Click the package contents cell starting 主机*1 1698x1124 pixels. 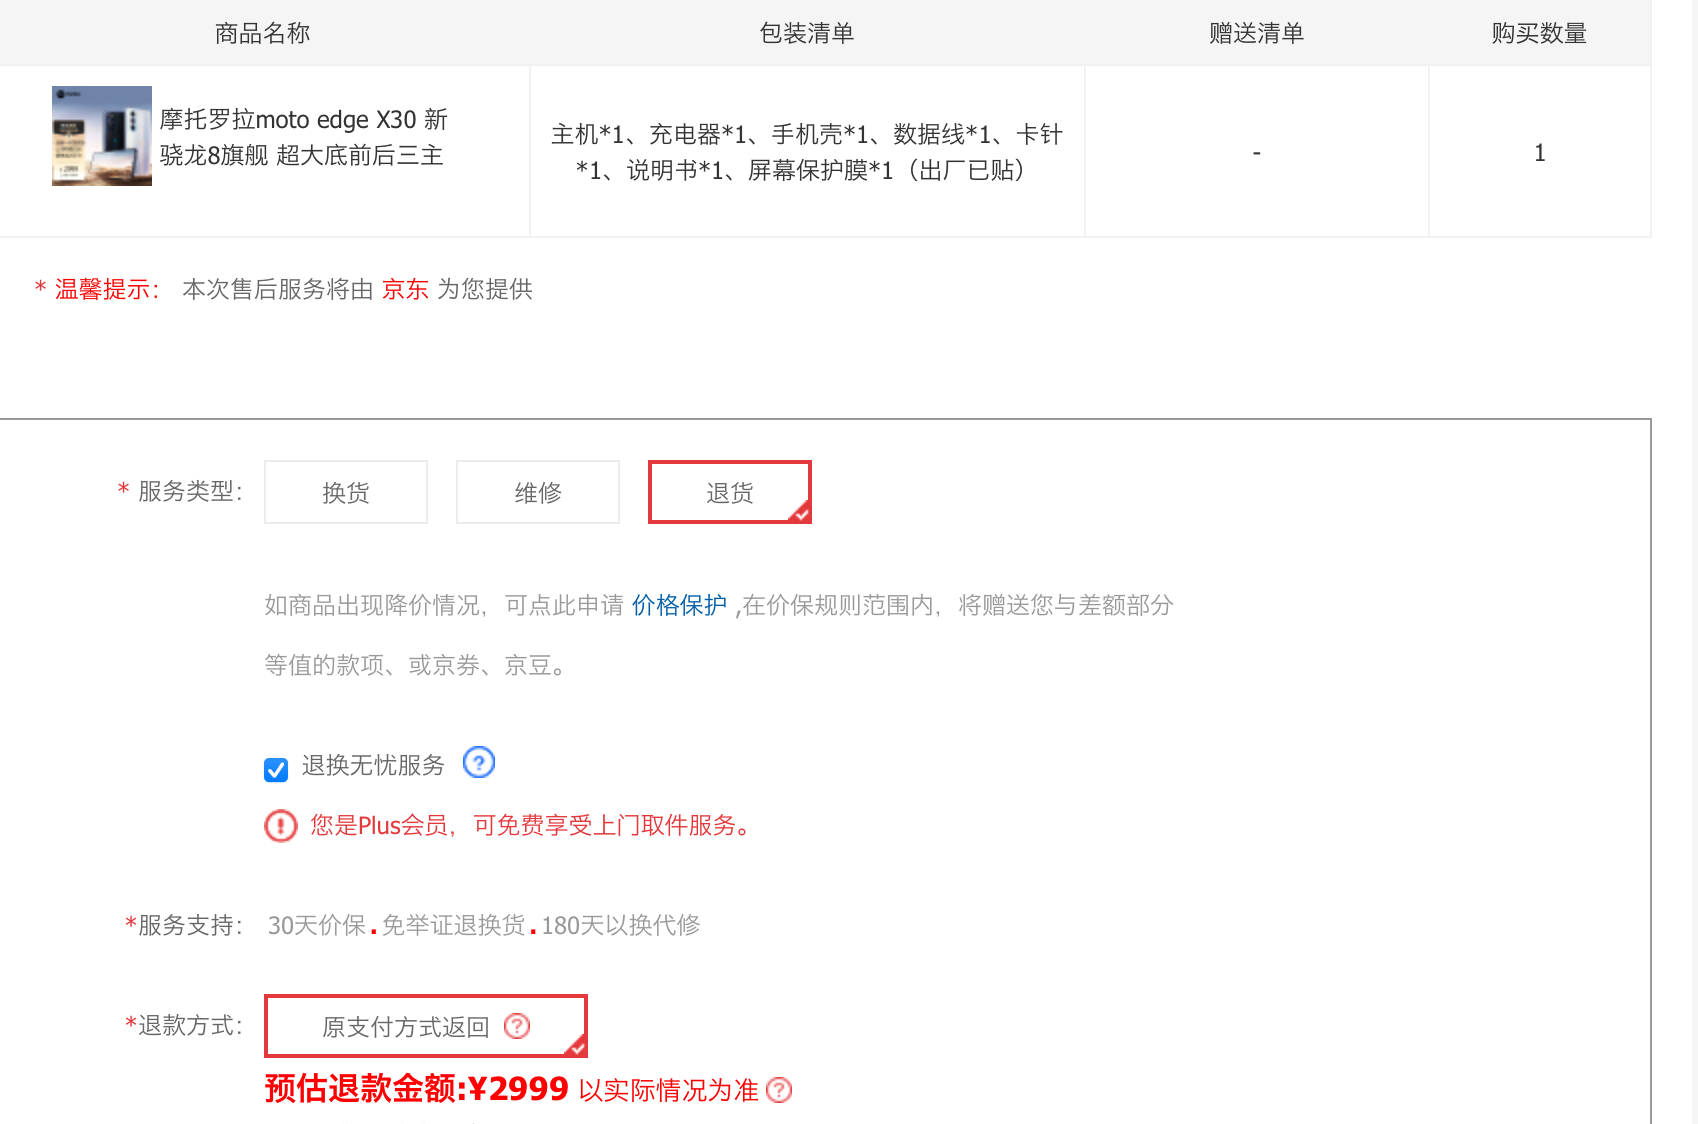(807, 152)
